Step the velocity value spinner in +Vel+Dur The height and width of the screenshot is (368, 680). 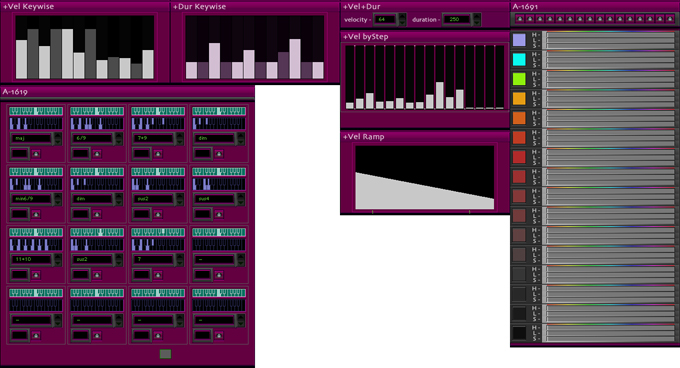pyautogui.click(x=402, y=20)
